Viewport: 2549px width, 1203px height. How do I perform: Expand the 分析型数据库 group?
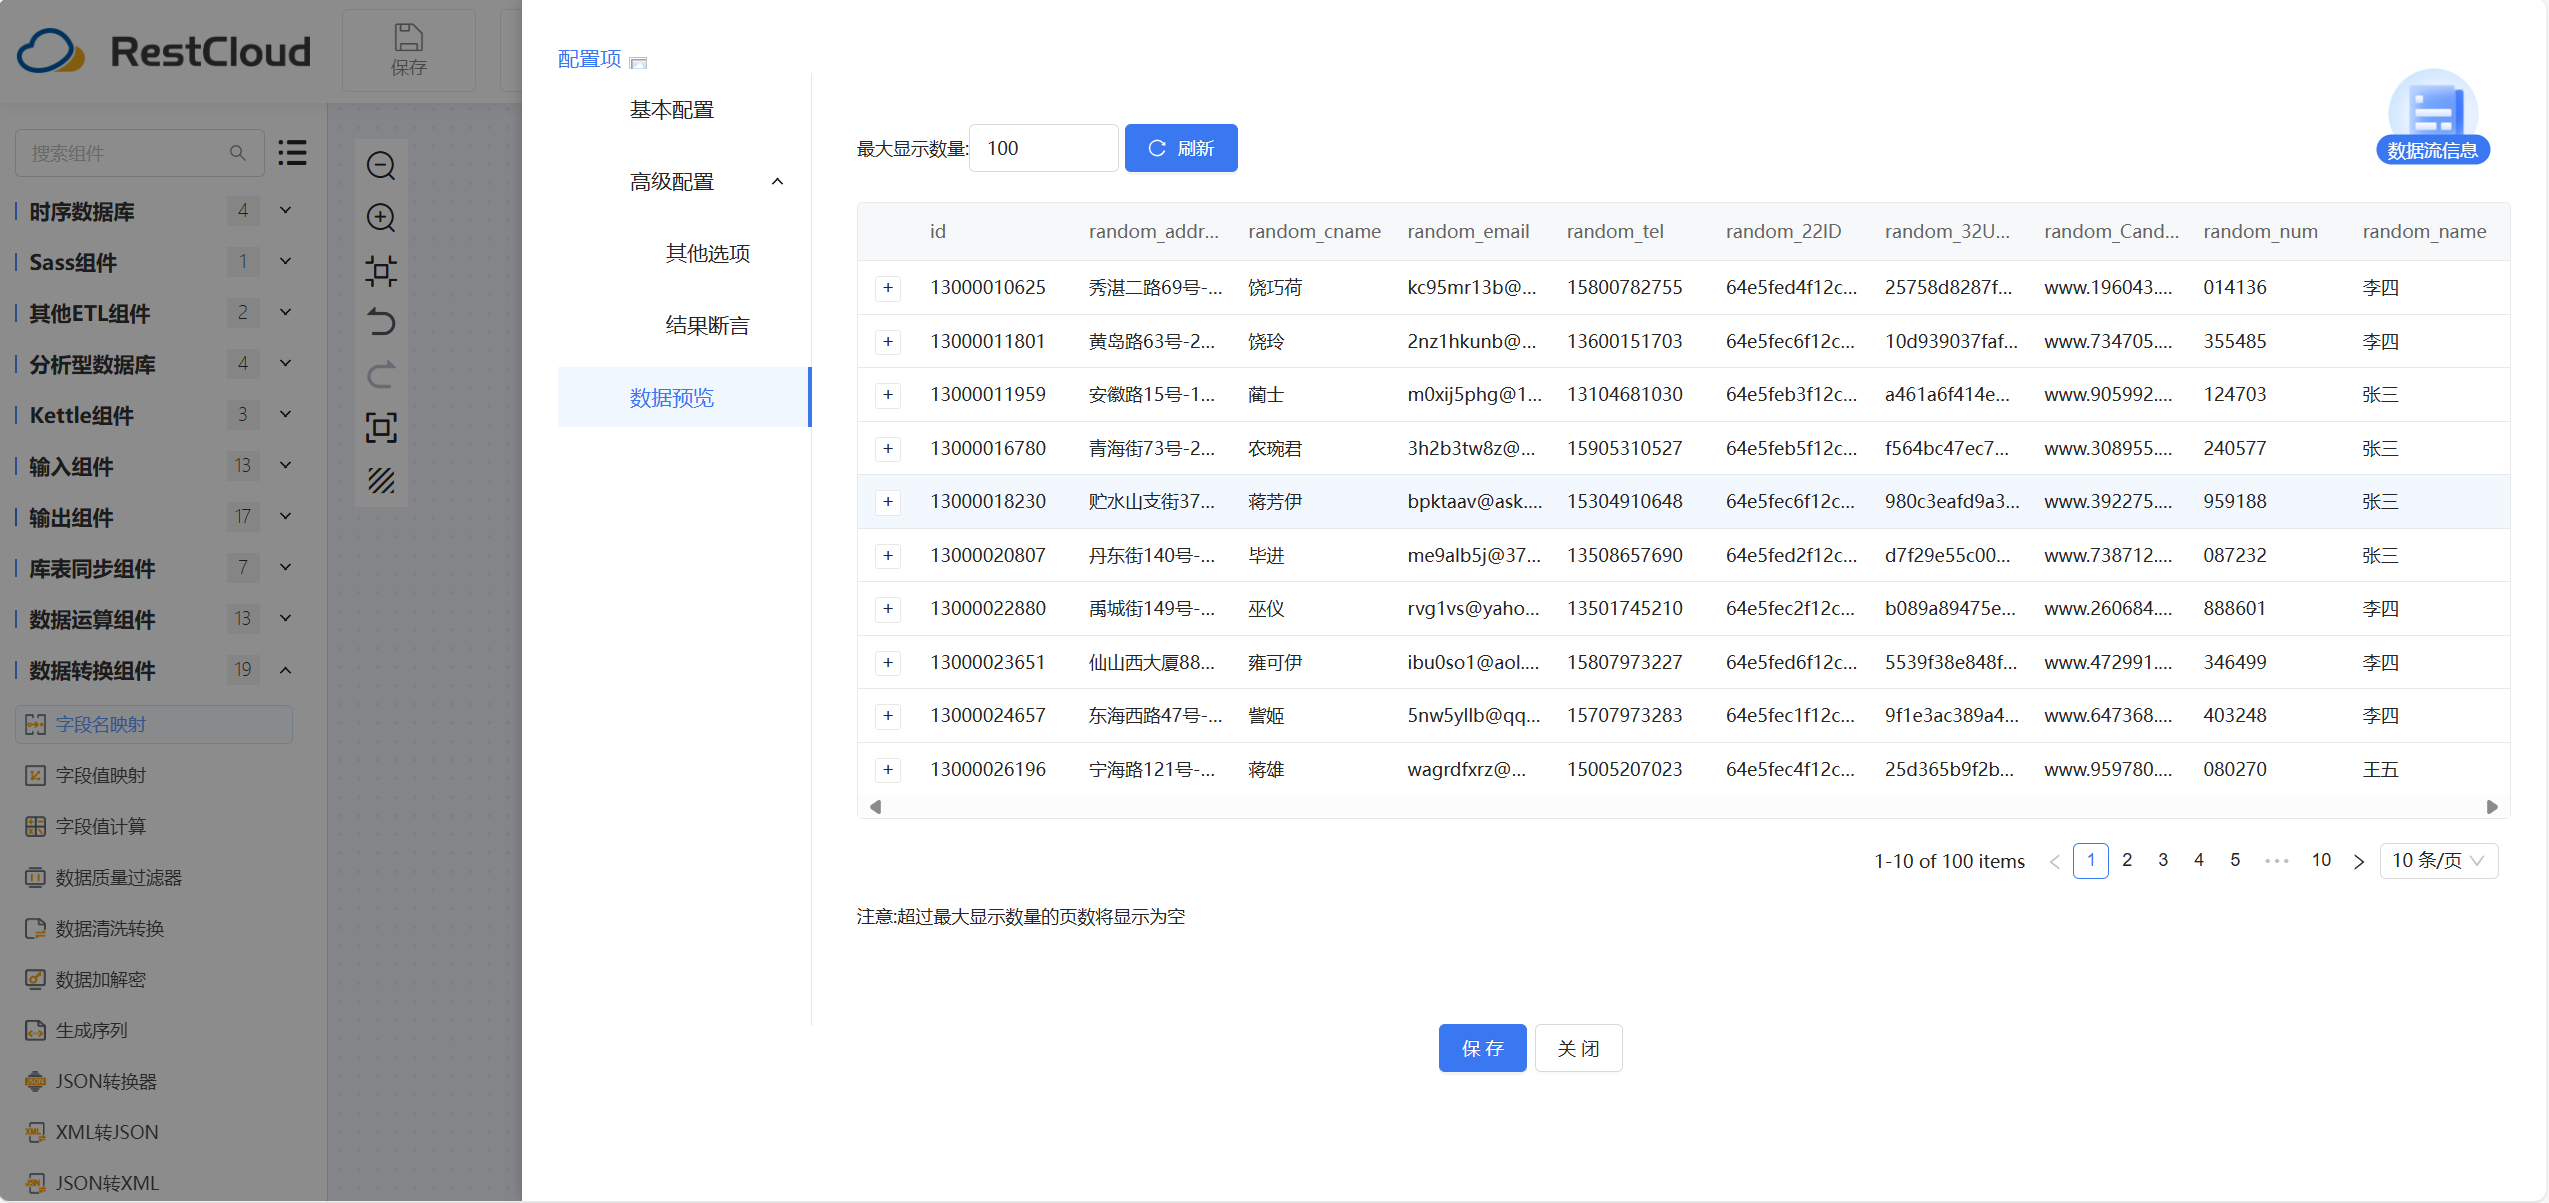(285, 363)
